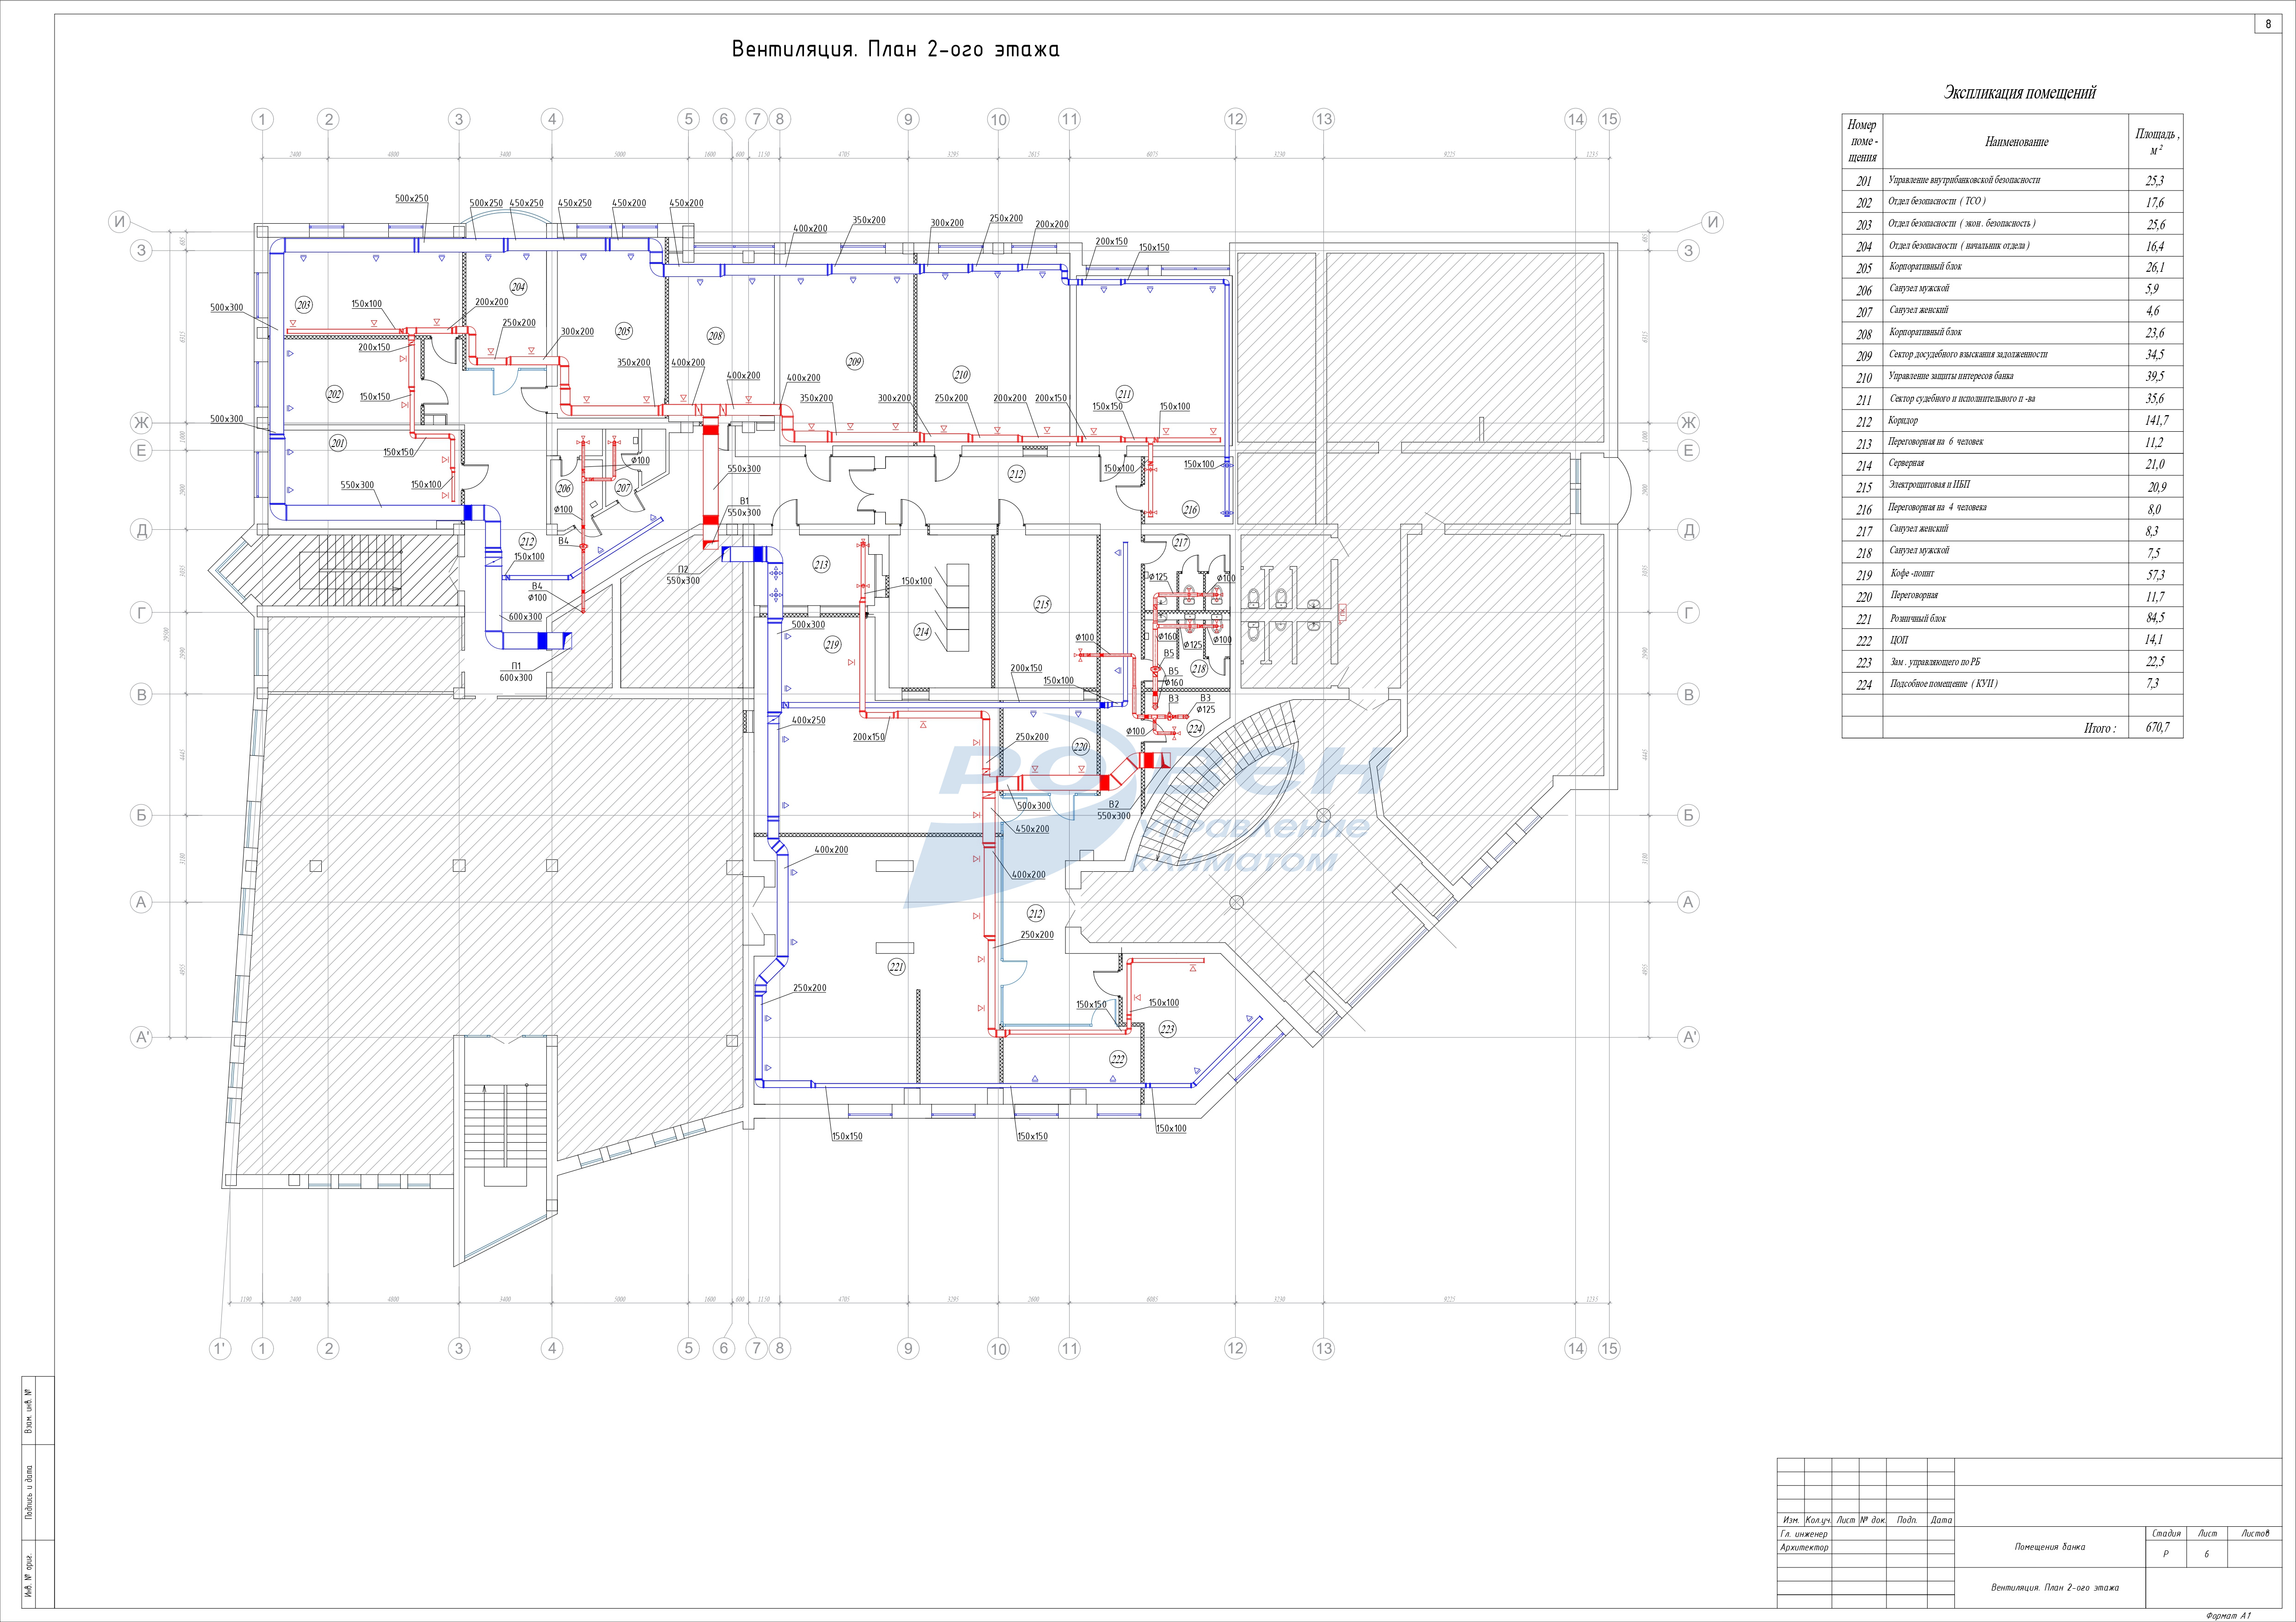
Task: Click the 'Экспликация помещений' heading
Action: [2019, 93]
